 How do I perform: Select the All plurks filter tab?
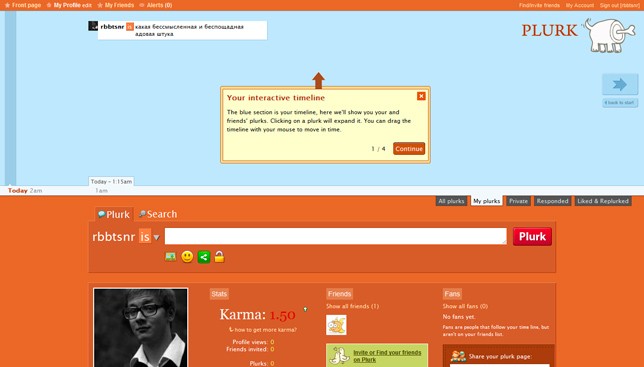(x=451, y=201)
